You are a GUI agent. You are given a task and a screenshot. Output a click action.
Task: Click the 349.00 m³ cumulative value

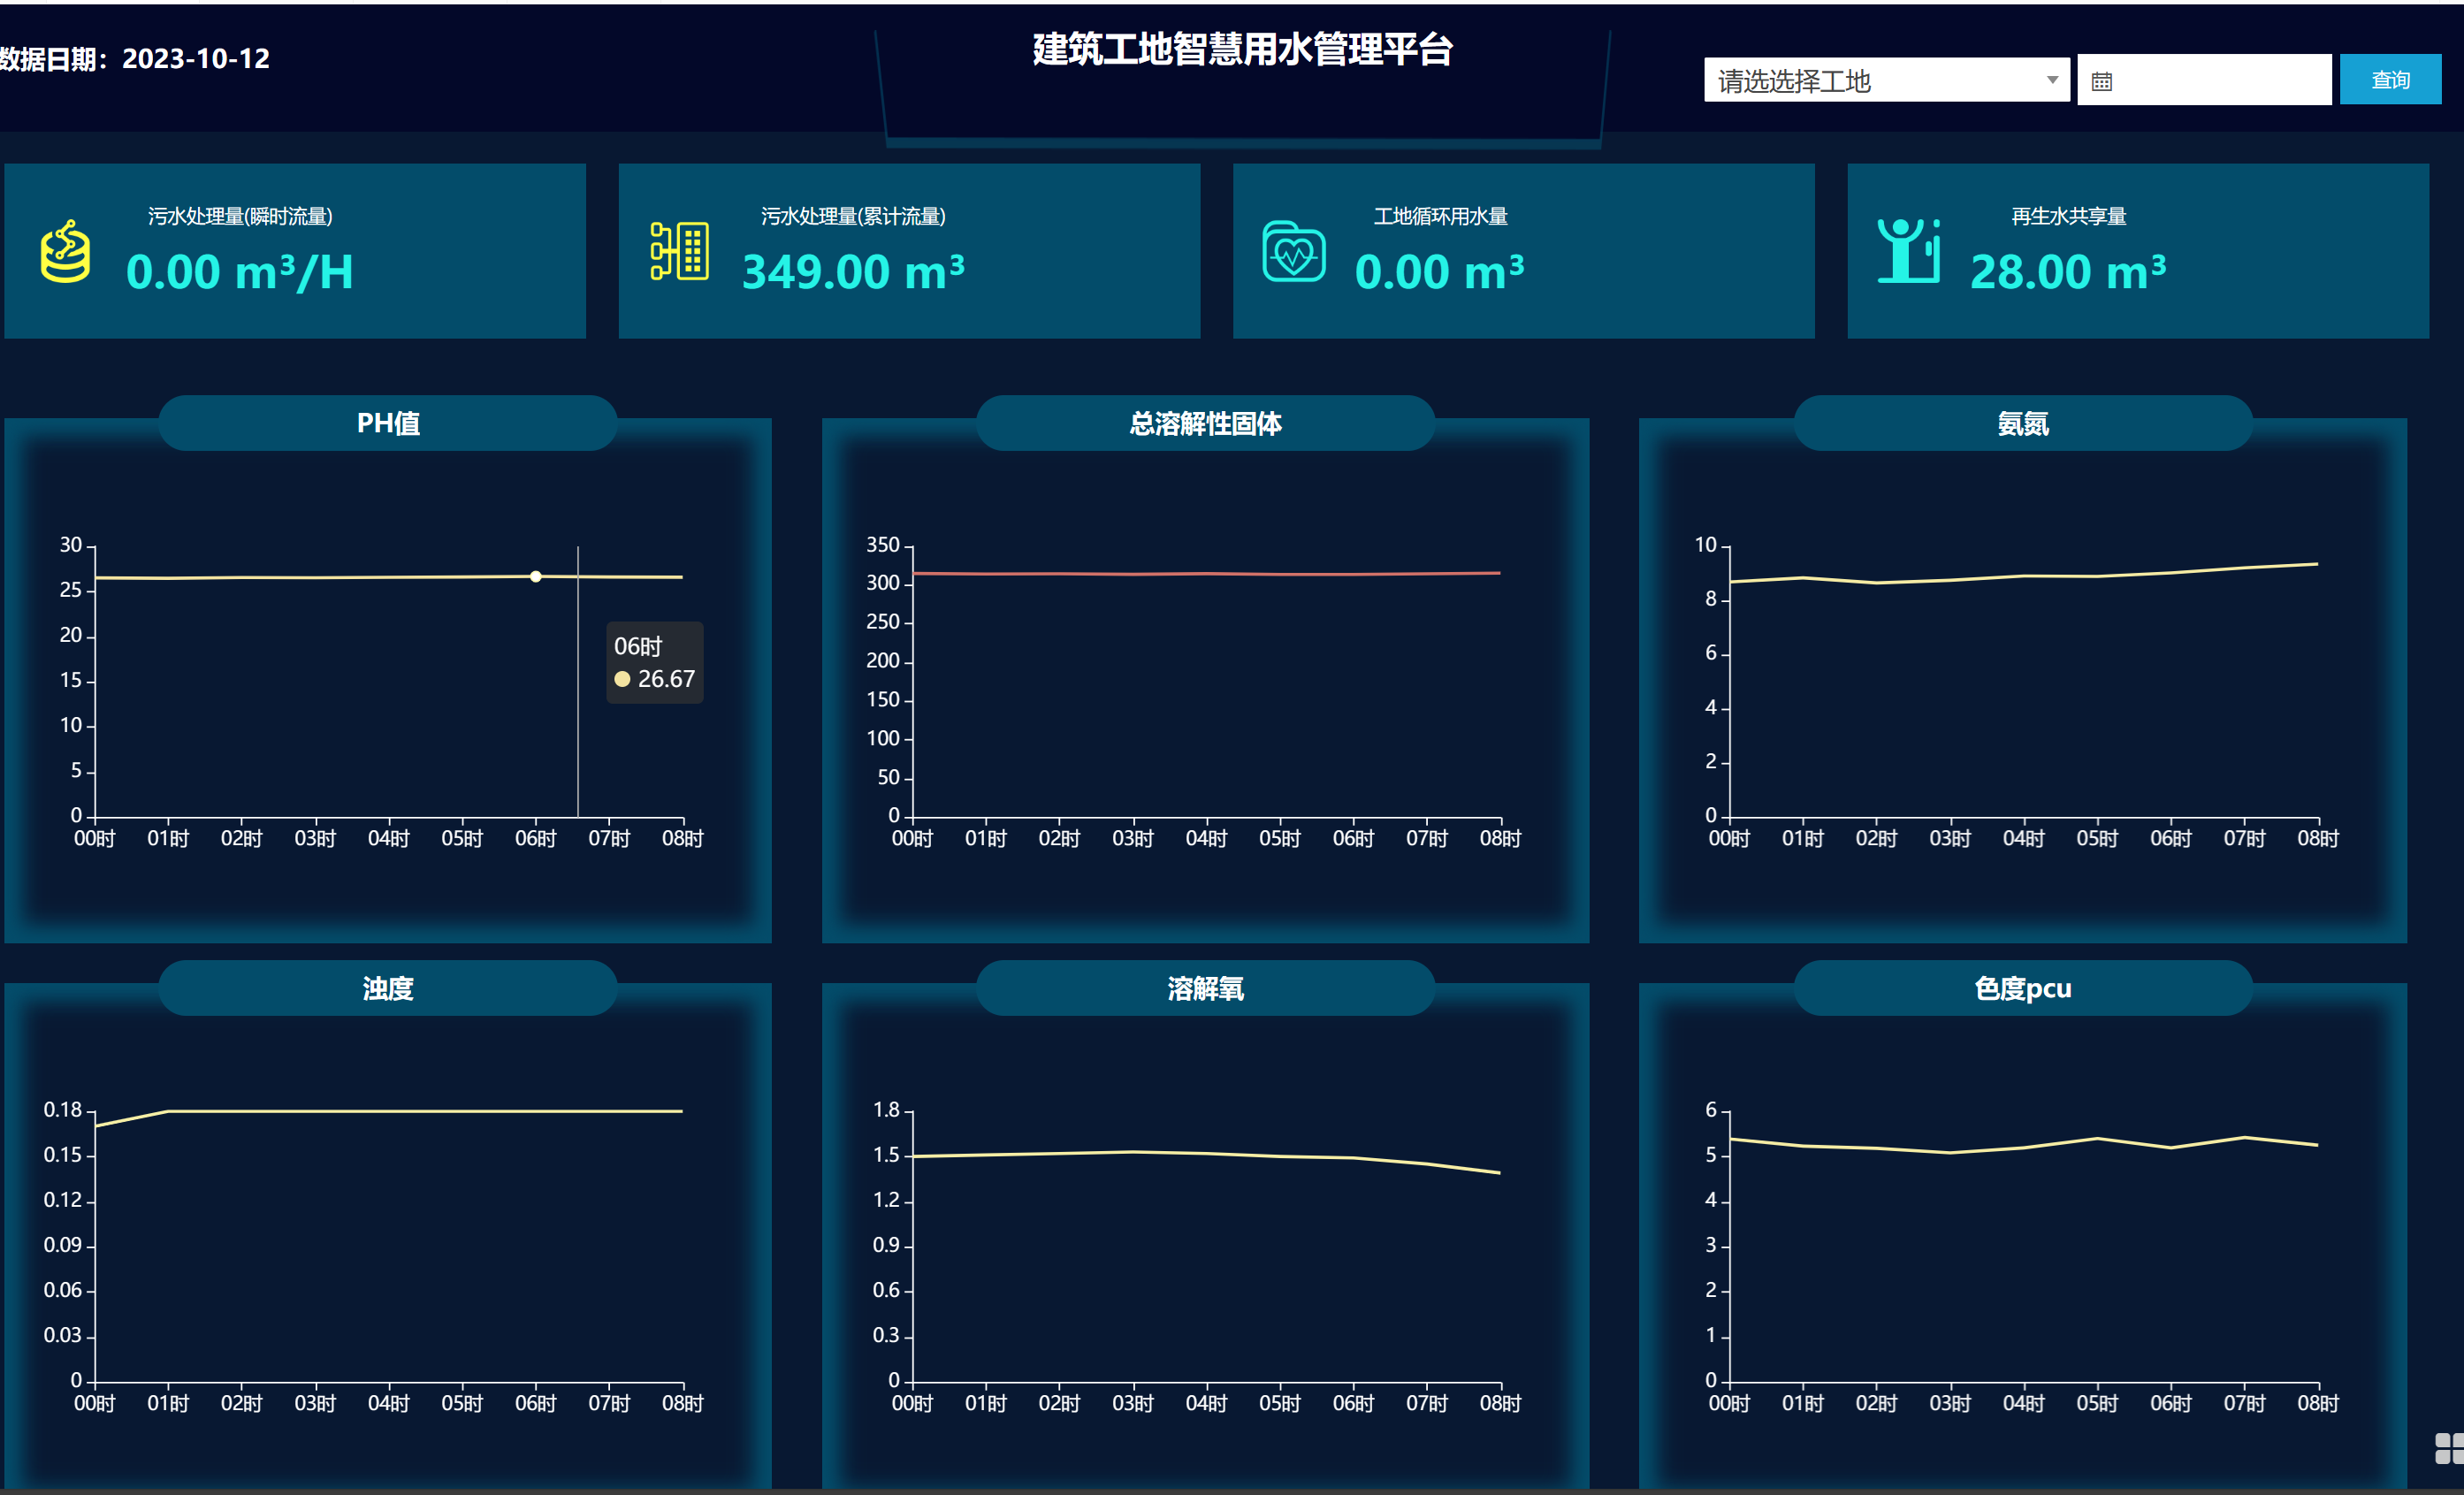tap(853, 272)
